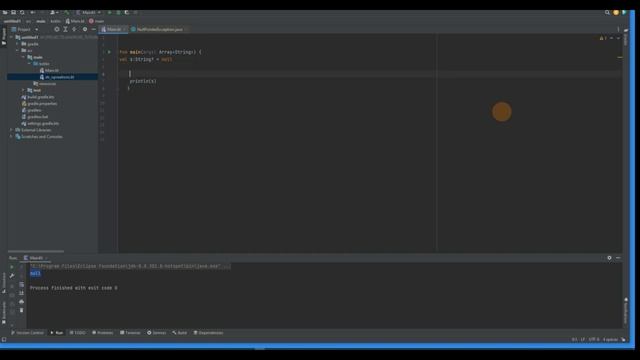The image size is (640, 360).
Task: Toggle soft-wrap icon in Run console
Action: point(22,284)
